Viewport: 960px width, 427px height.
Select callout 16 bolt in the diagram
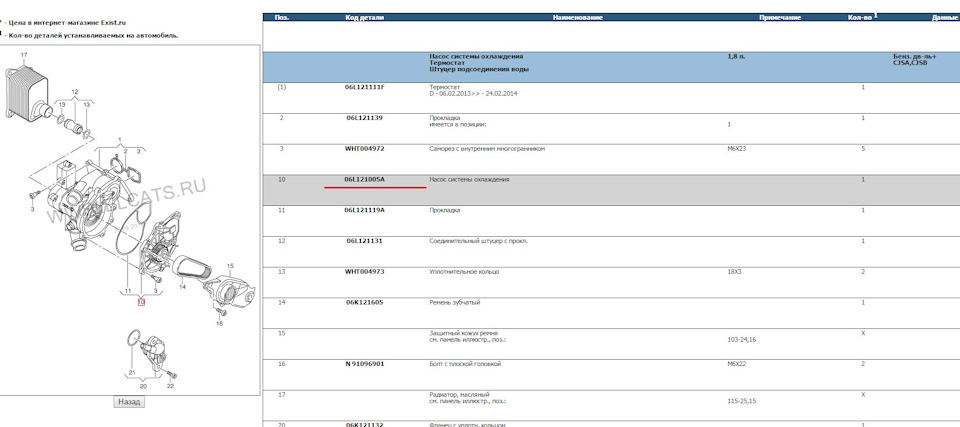point(220,323)
